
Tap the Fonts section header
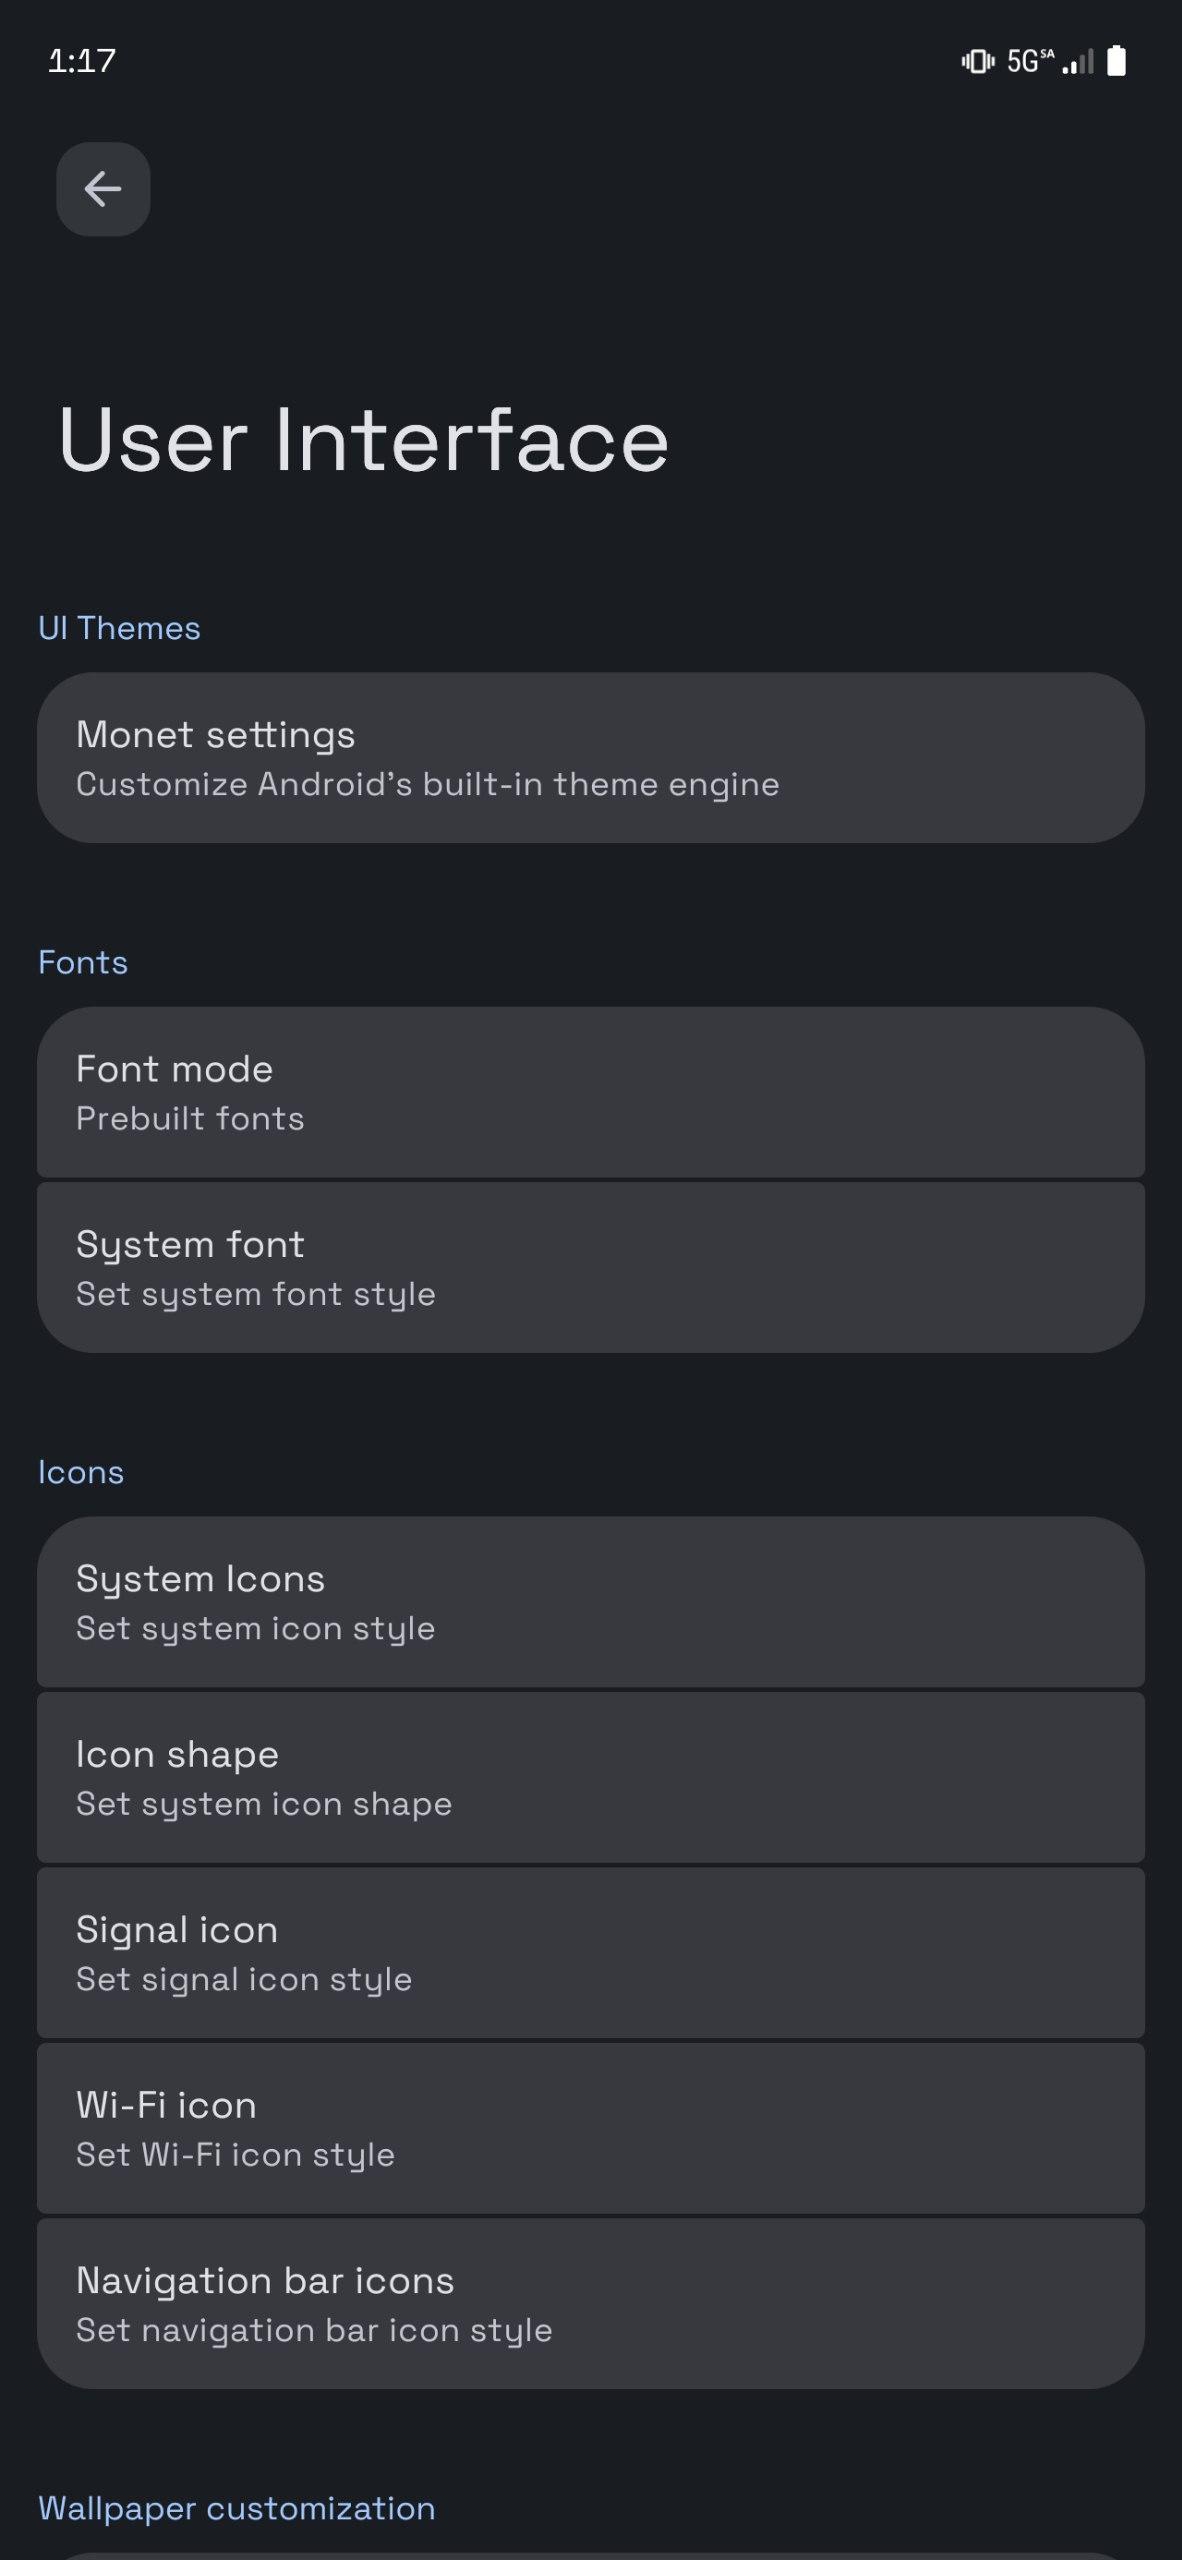[x=83, y=962]
